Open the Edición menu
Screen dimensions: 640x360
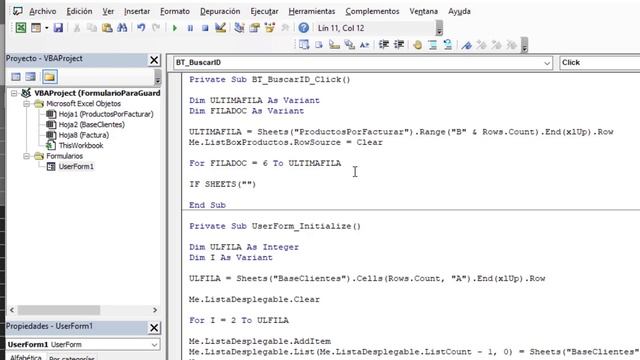click(79, 11)
